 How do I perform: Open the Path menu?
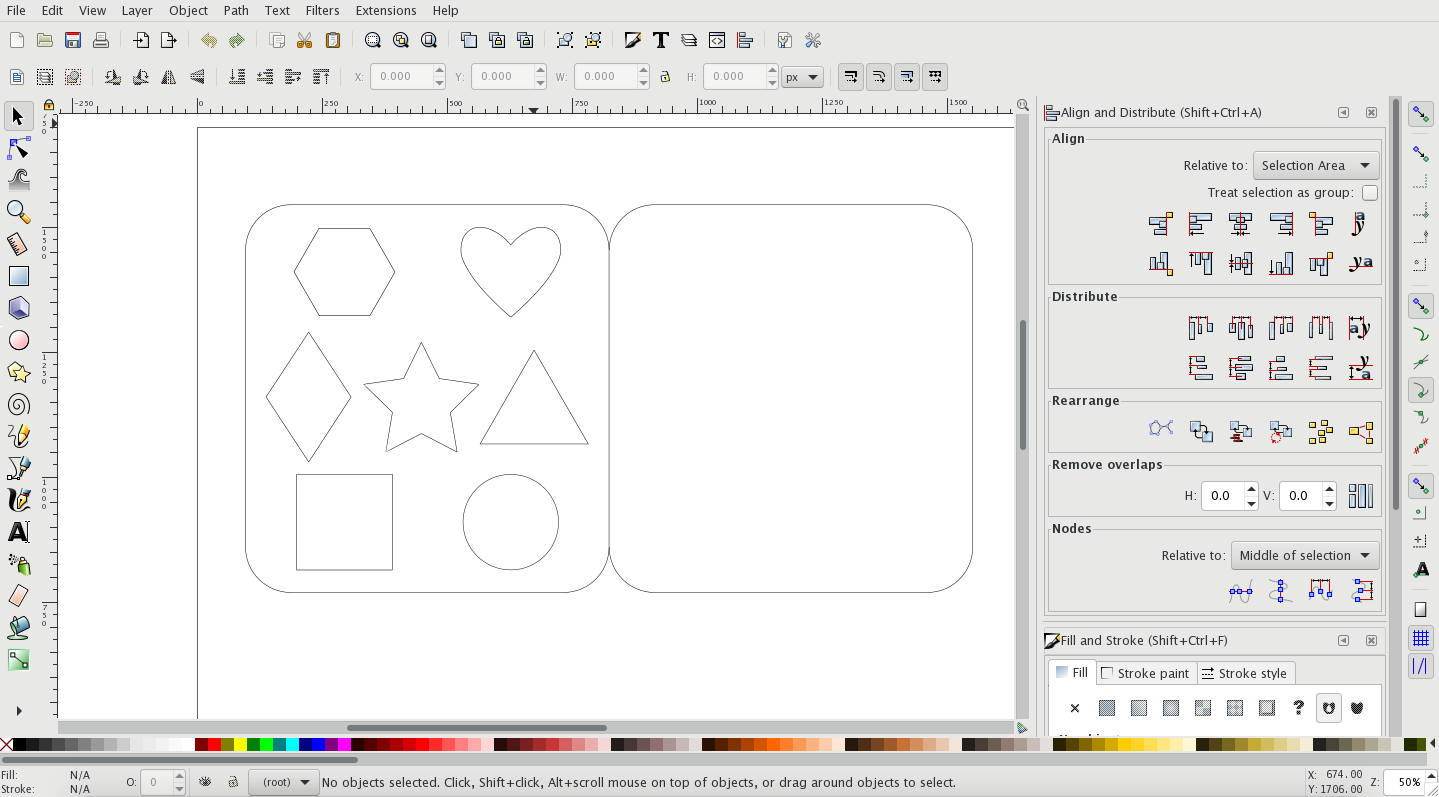(x=236, y=10)
